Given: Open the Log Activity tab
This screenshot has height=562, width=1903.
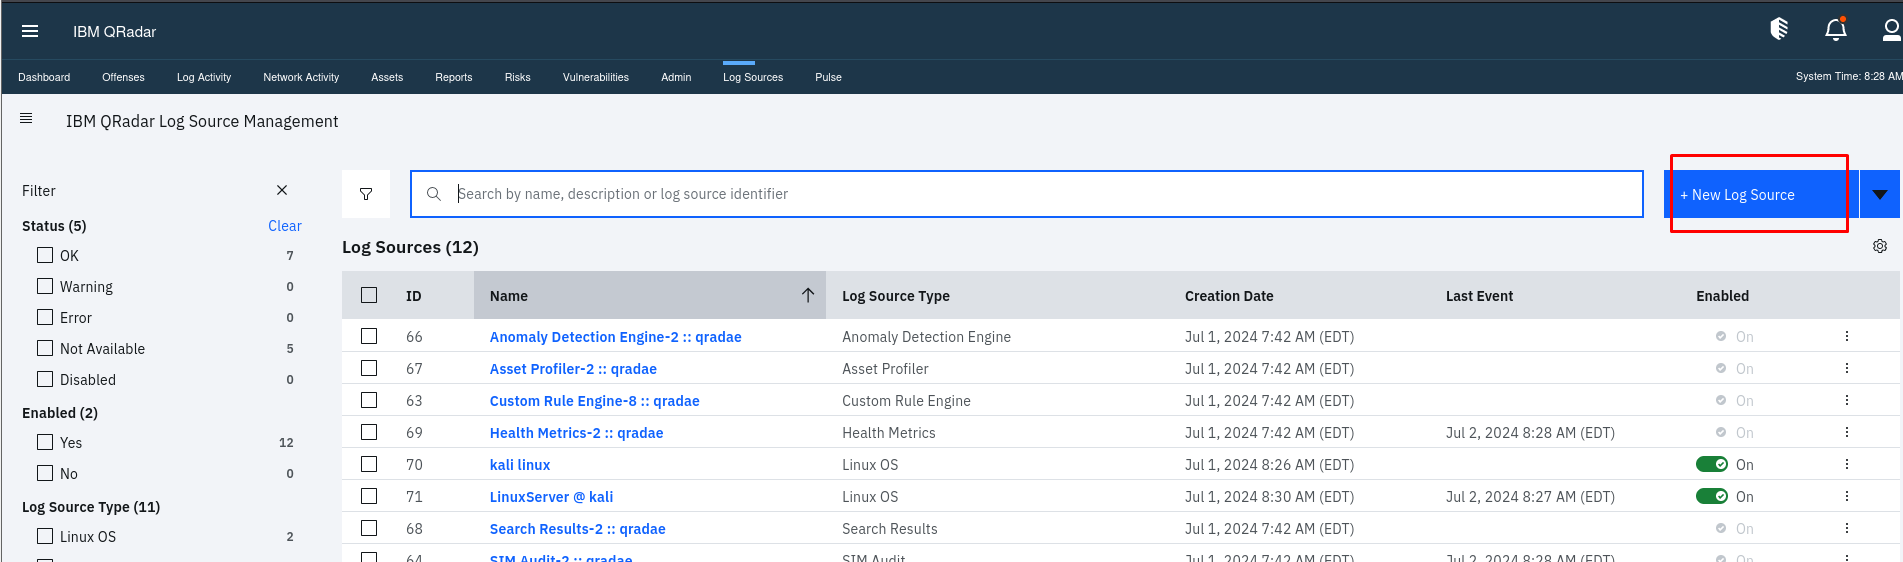Looking at the screenshot, I should [204, 77].
